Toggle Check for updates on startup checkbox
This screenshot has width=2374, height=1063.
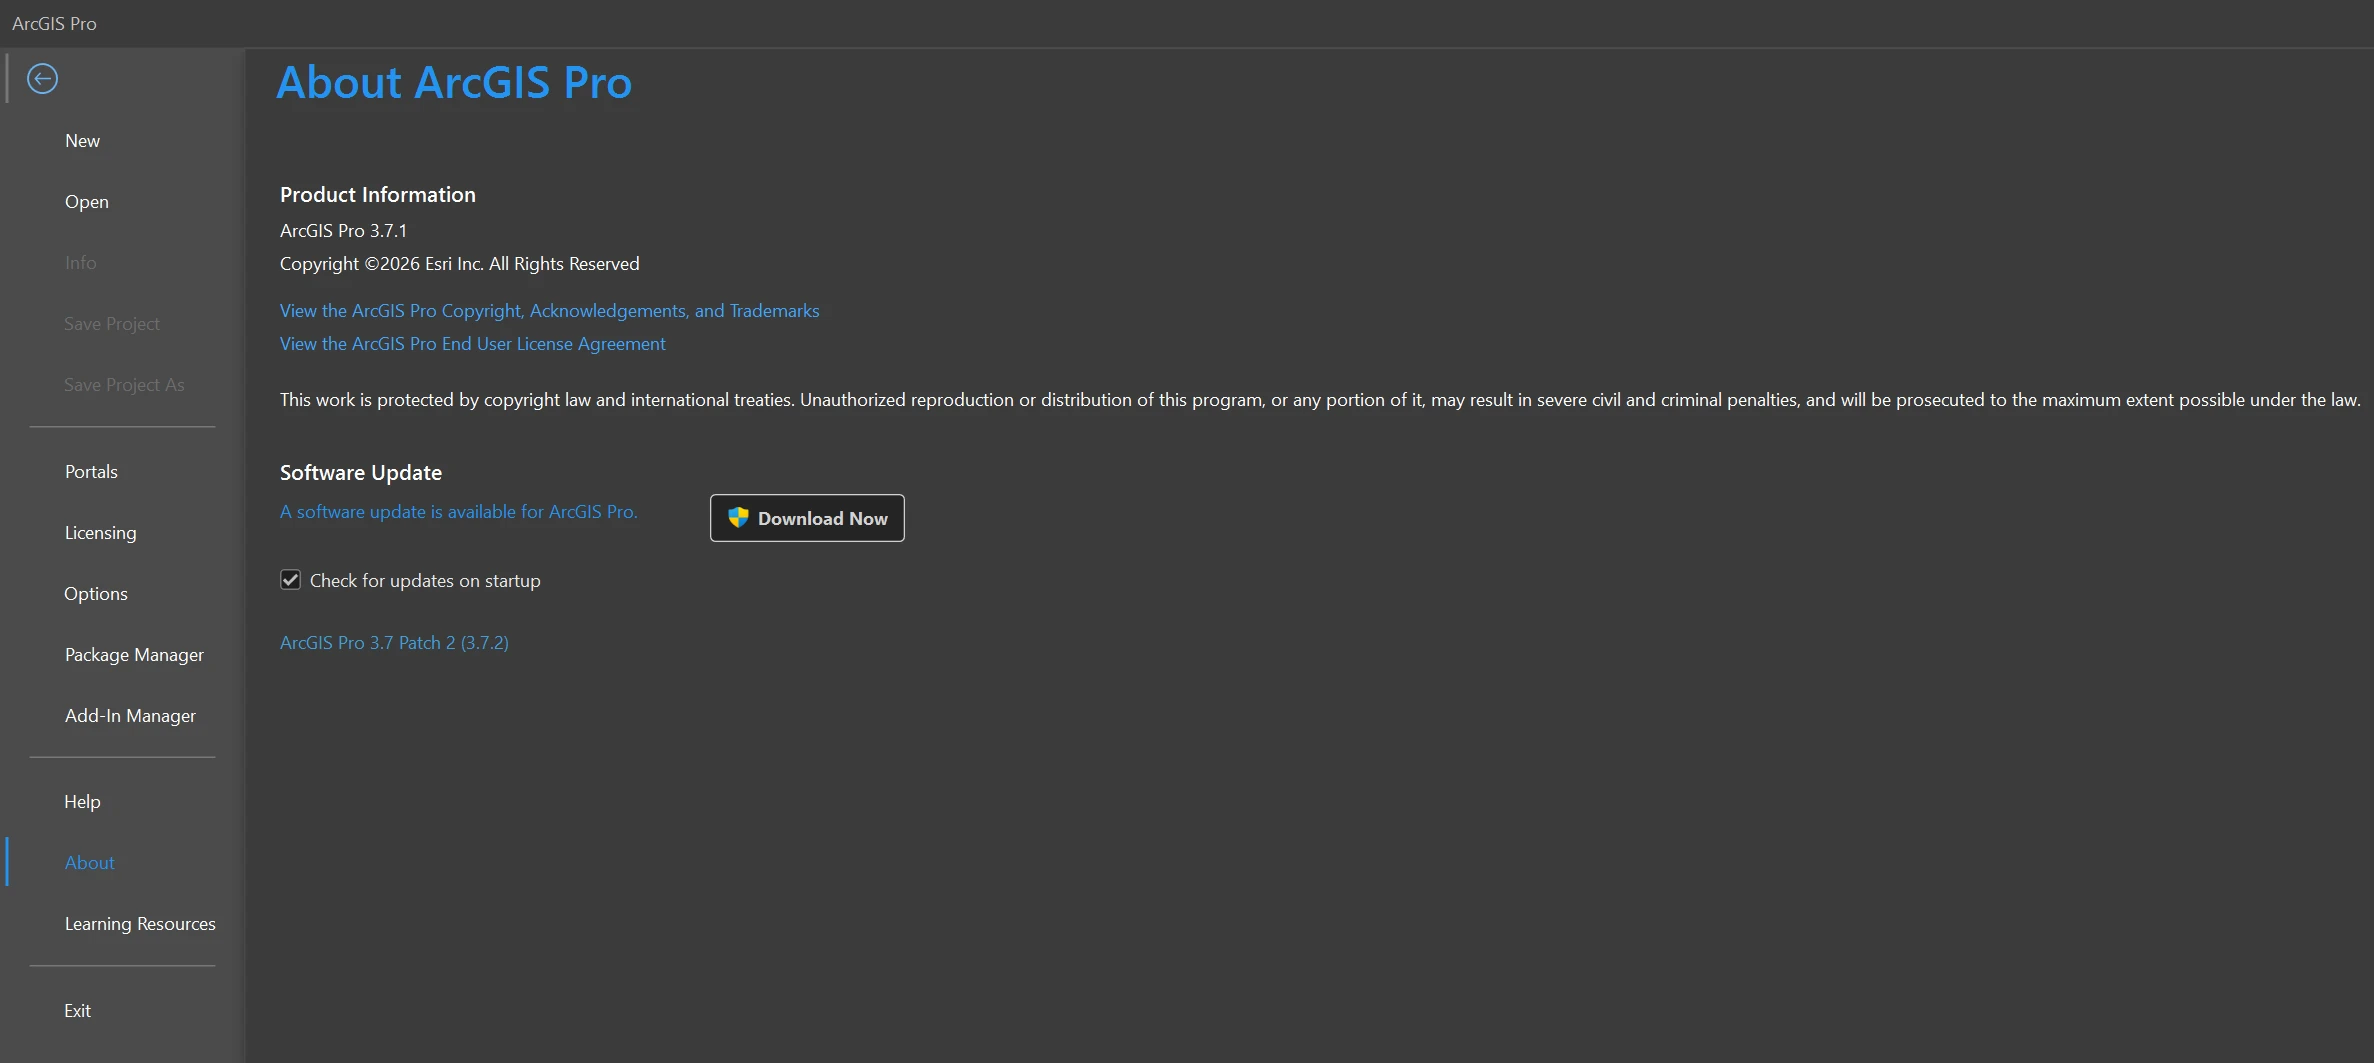(290, 580)
